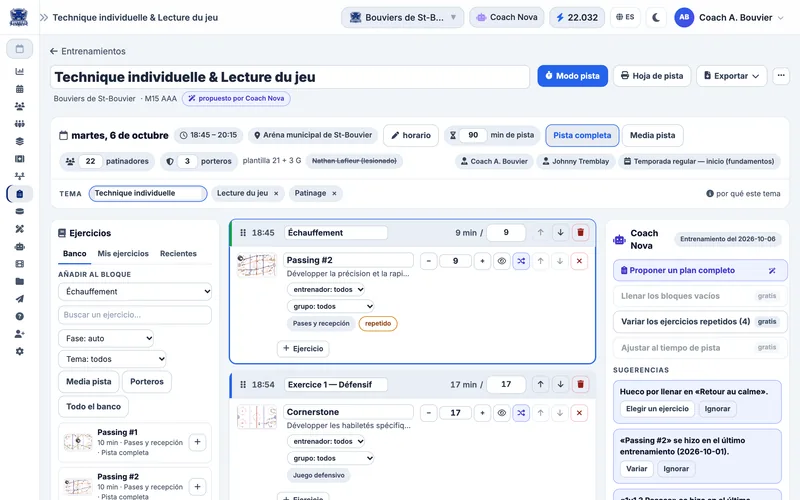Viewport: 800px width, 500px height.
Task: Preview Cornerstone with eye icon
Action: [x=502, y=413]
